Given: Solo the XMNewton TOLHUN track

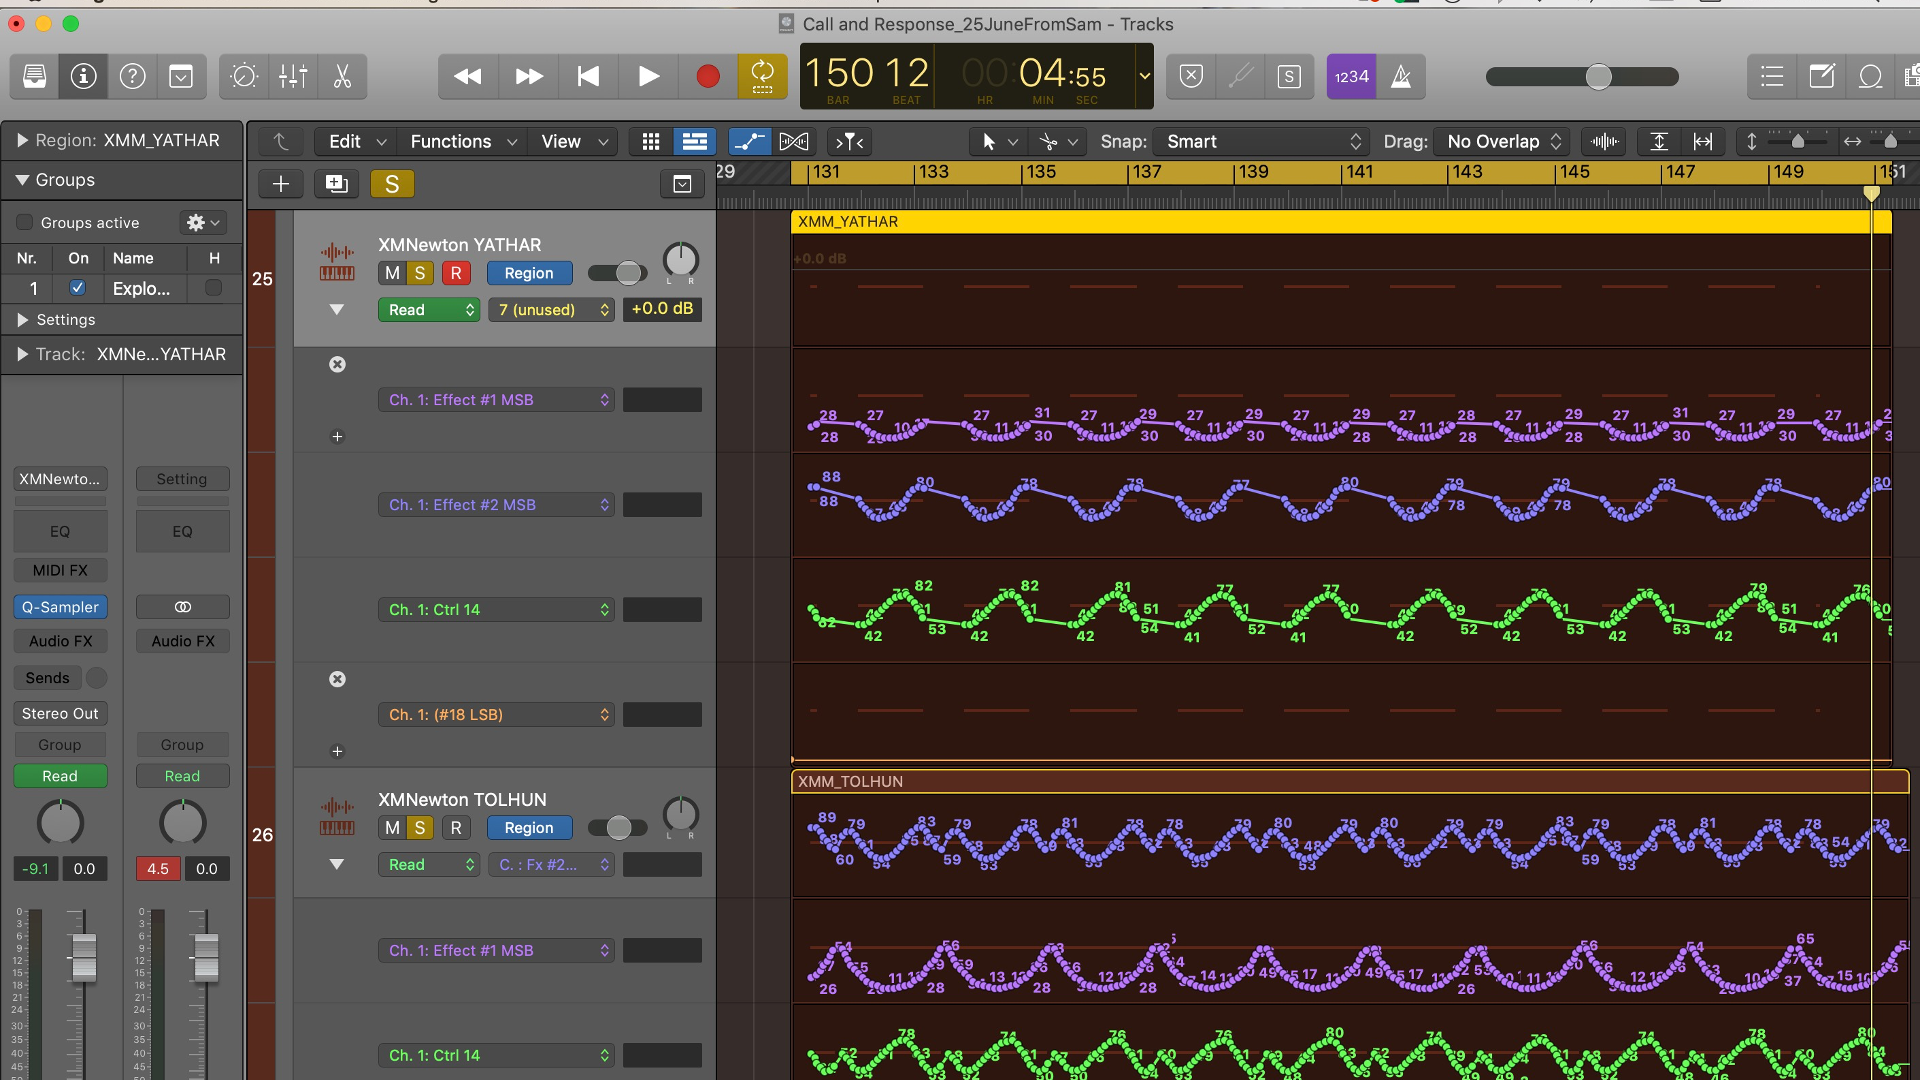Looking at the screenshot, I should coord(419,827).
